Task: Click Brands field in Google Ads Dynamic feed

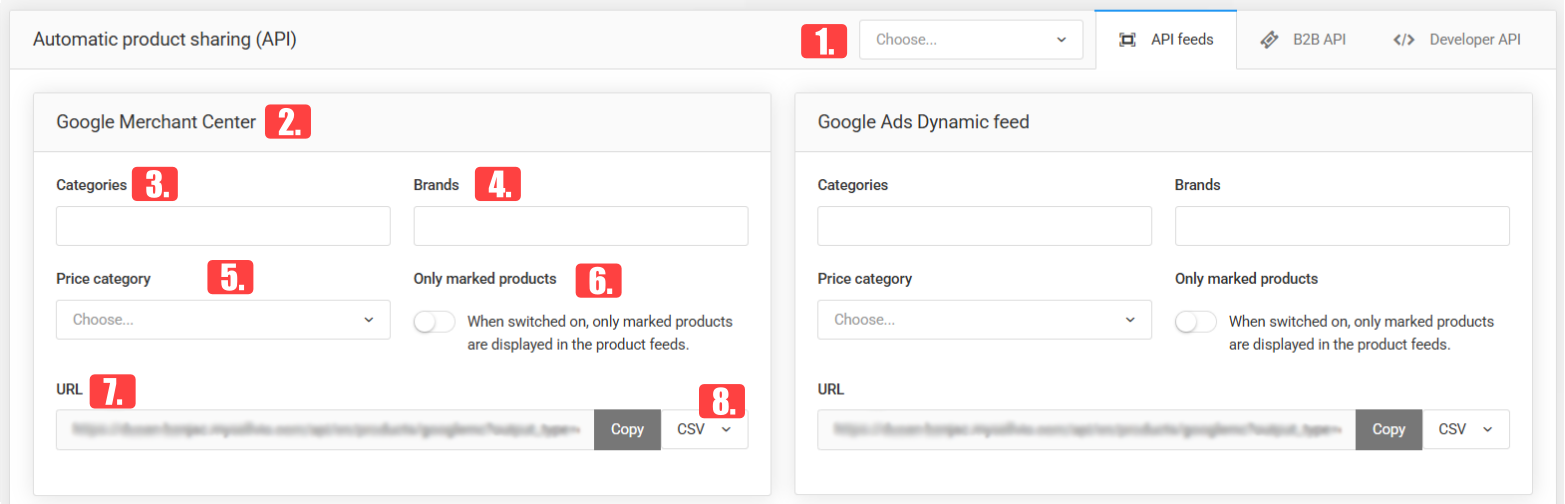Action: pos(1342,226)
